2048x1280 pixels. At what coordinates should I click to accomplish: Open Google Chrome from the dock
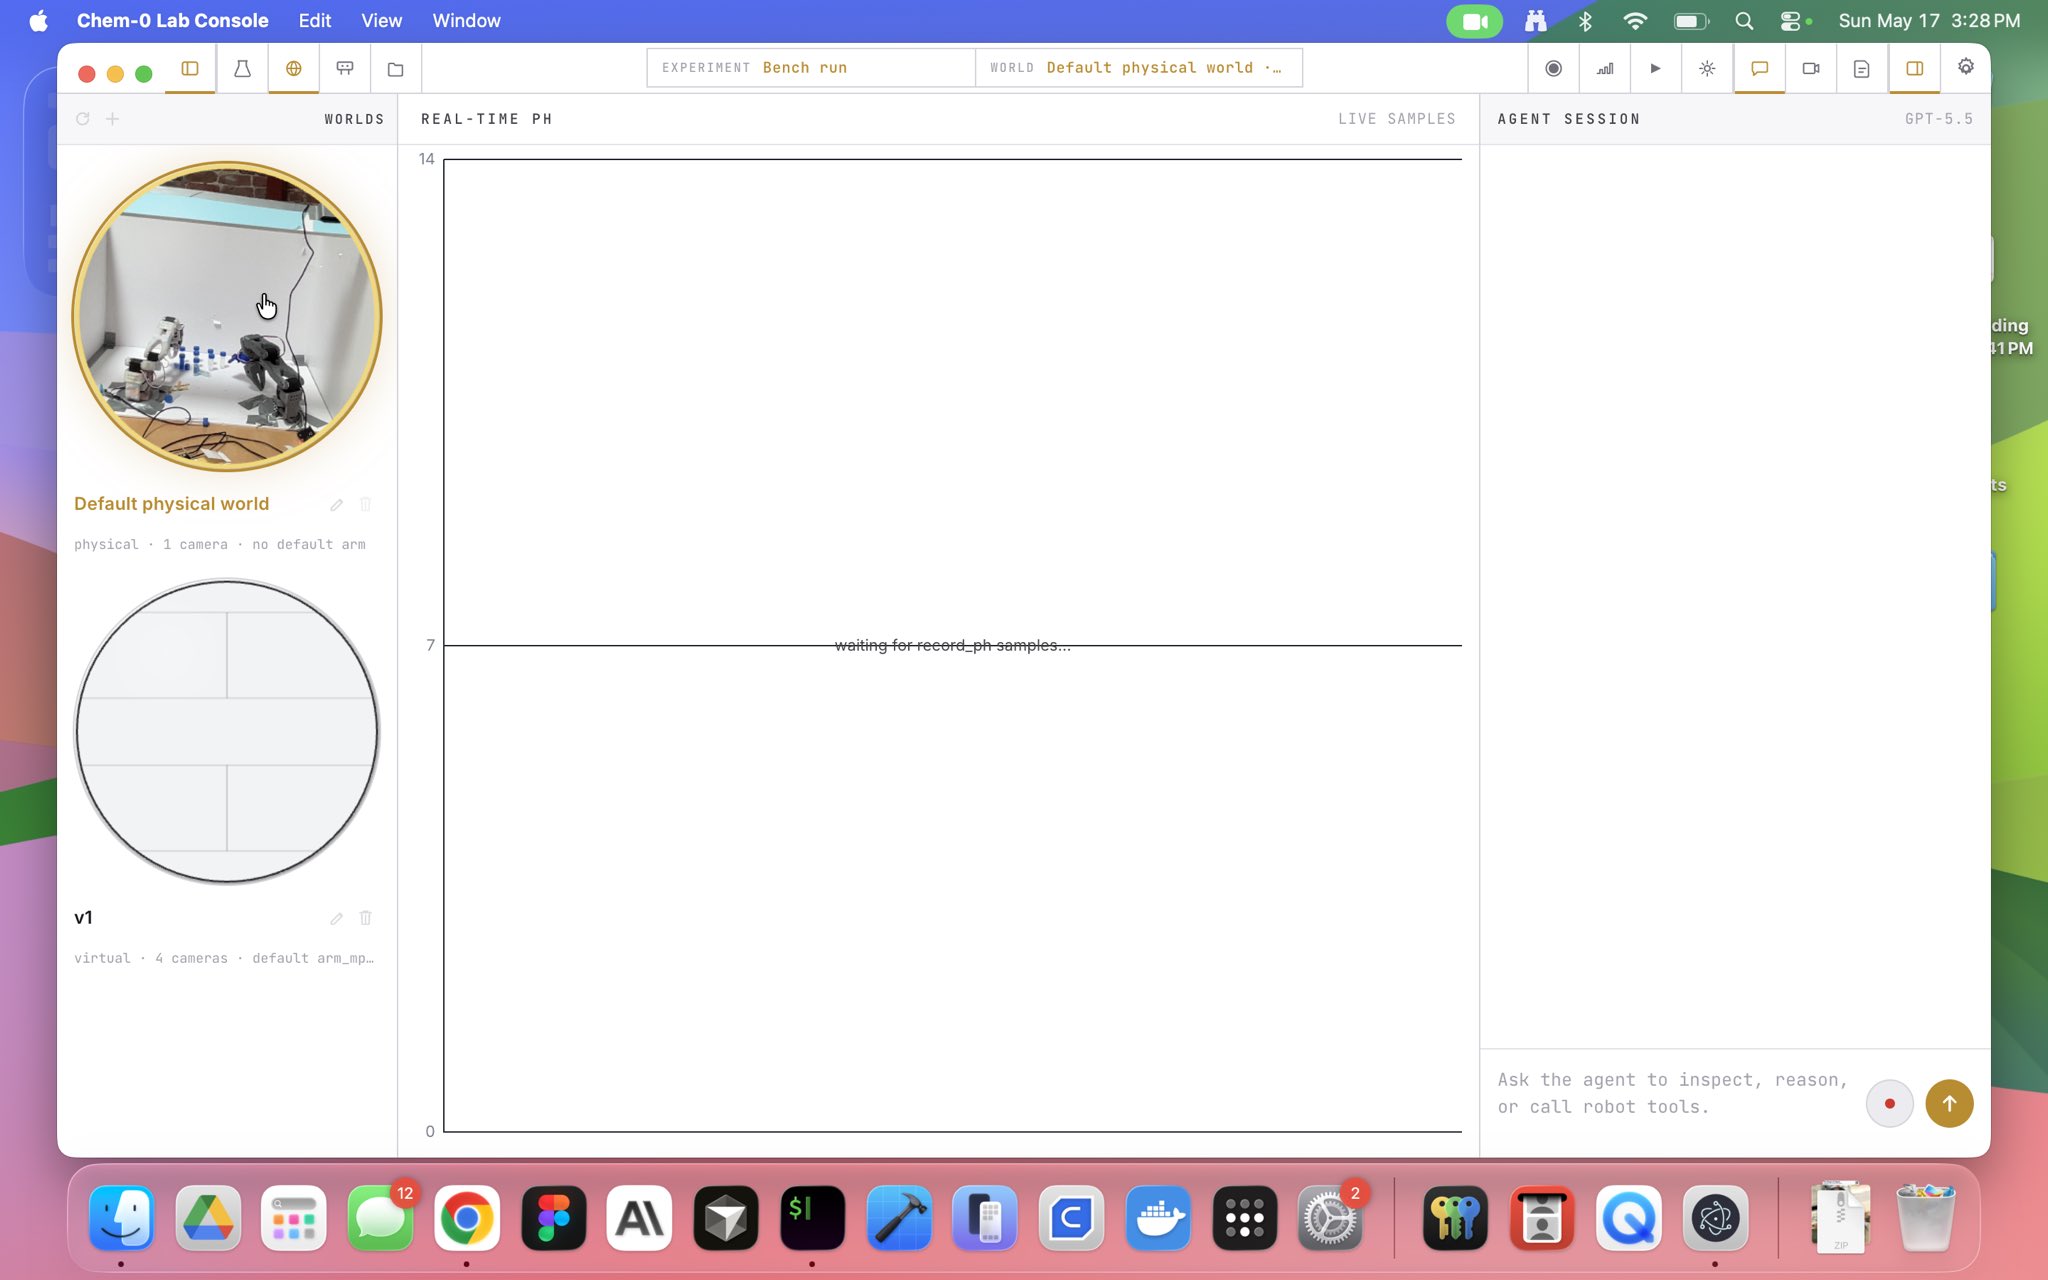point(467,1218)
